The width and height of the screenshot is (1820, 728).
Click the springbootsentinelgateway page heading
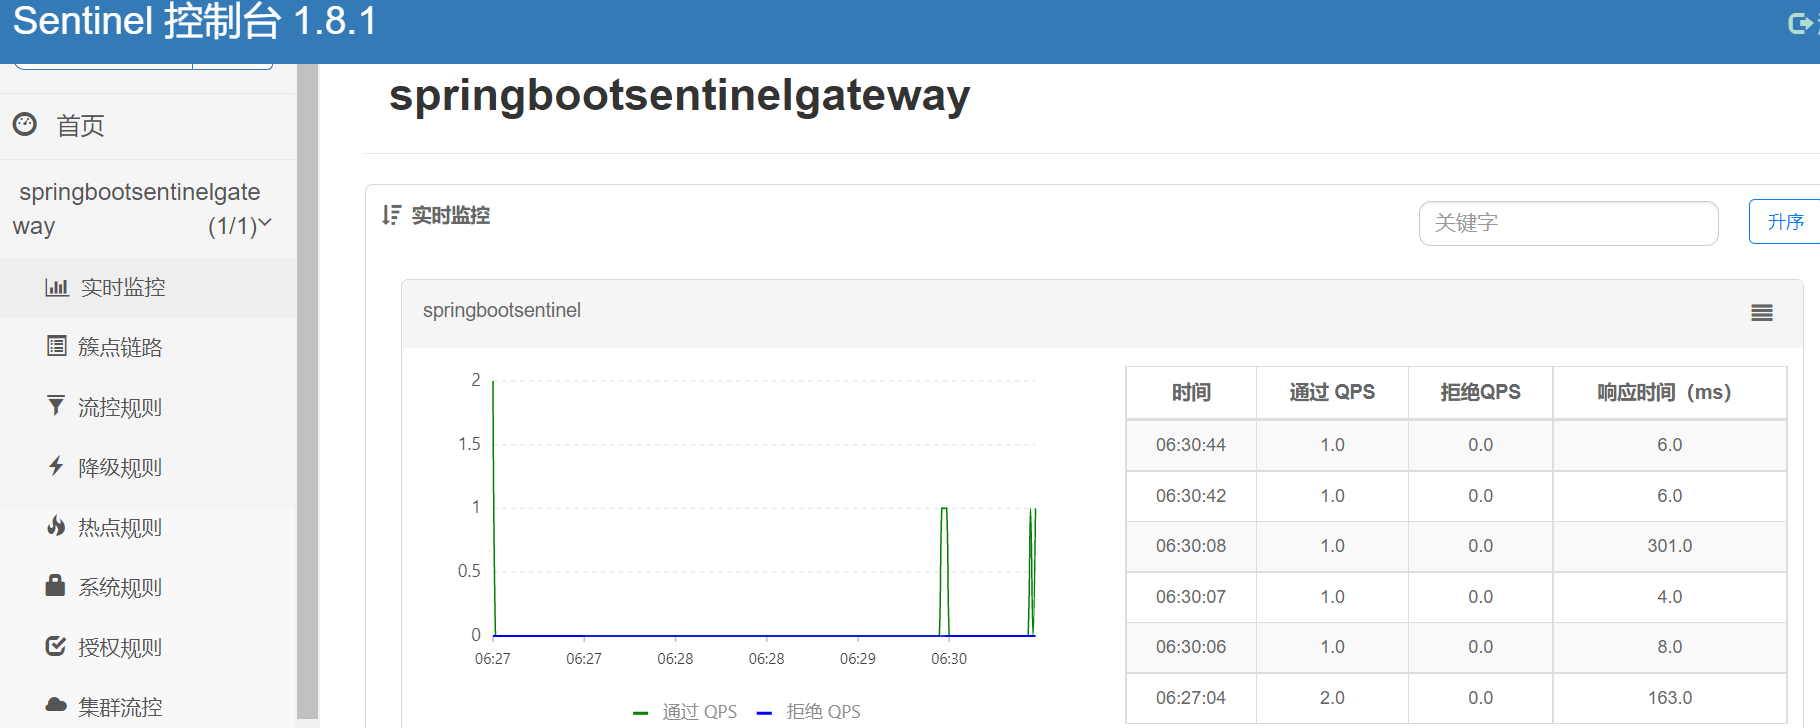coord(679,97)
